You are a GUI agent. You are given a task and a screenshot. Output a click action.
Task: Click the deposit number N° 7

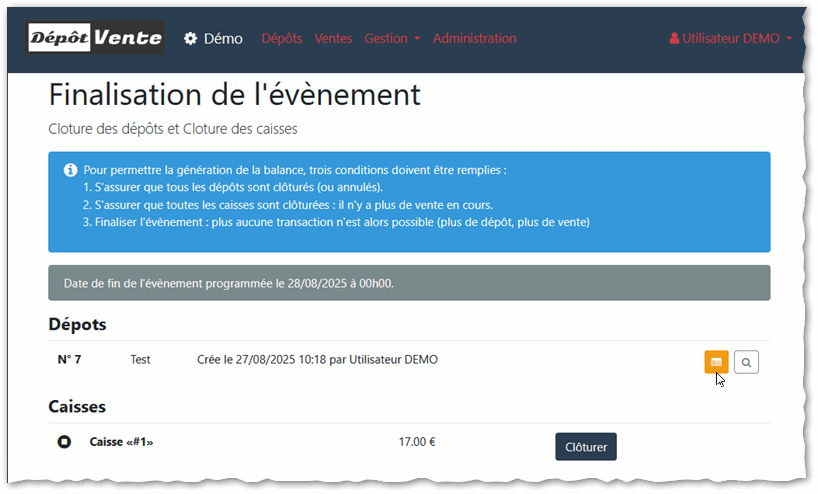(x=69, y=360)
